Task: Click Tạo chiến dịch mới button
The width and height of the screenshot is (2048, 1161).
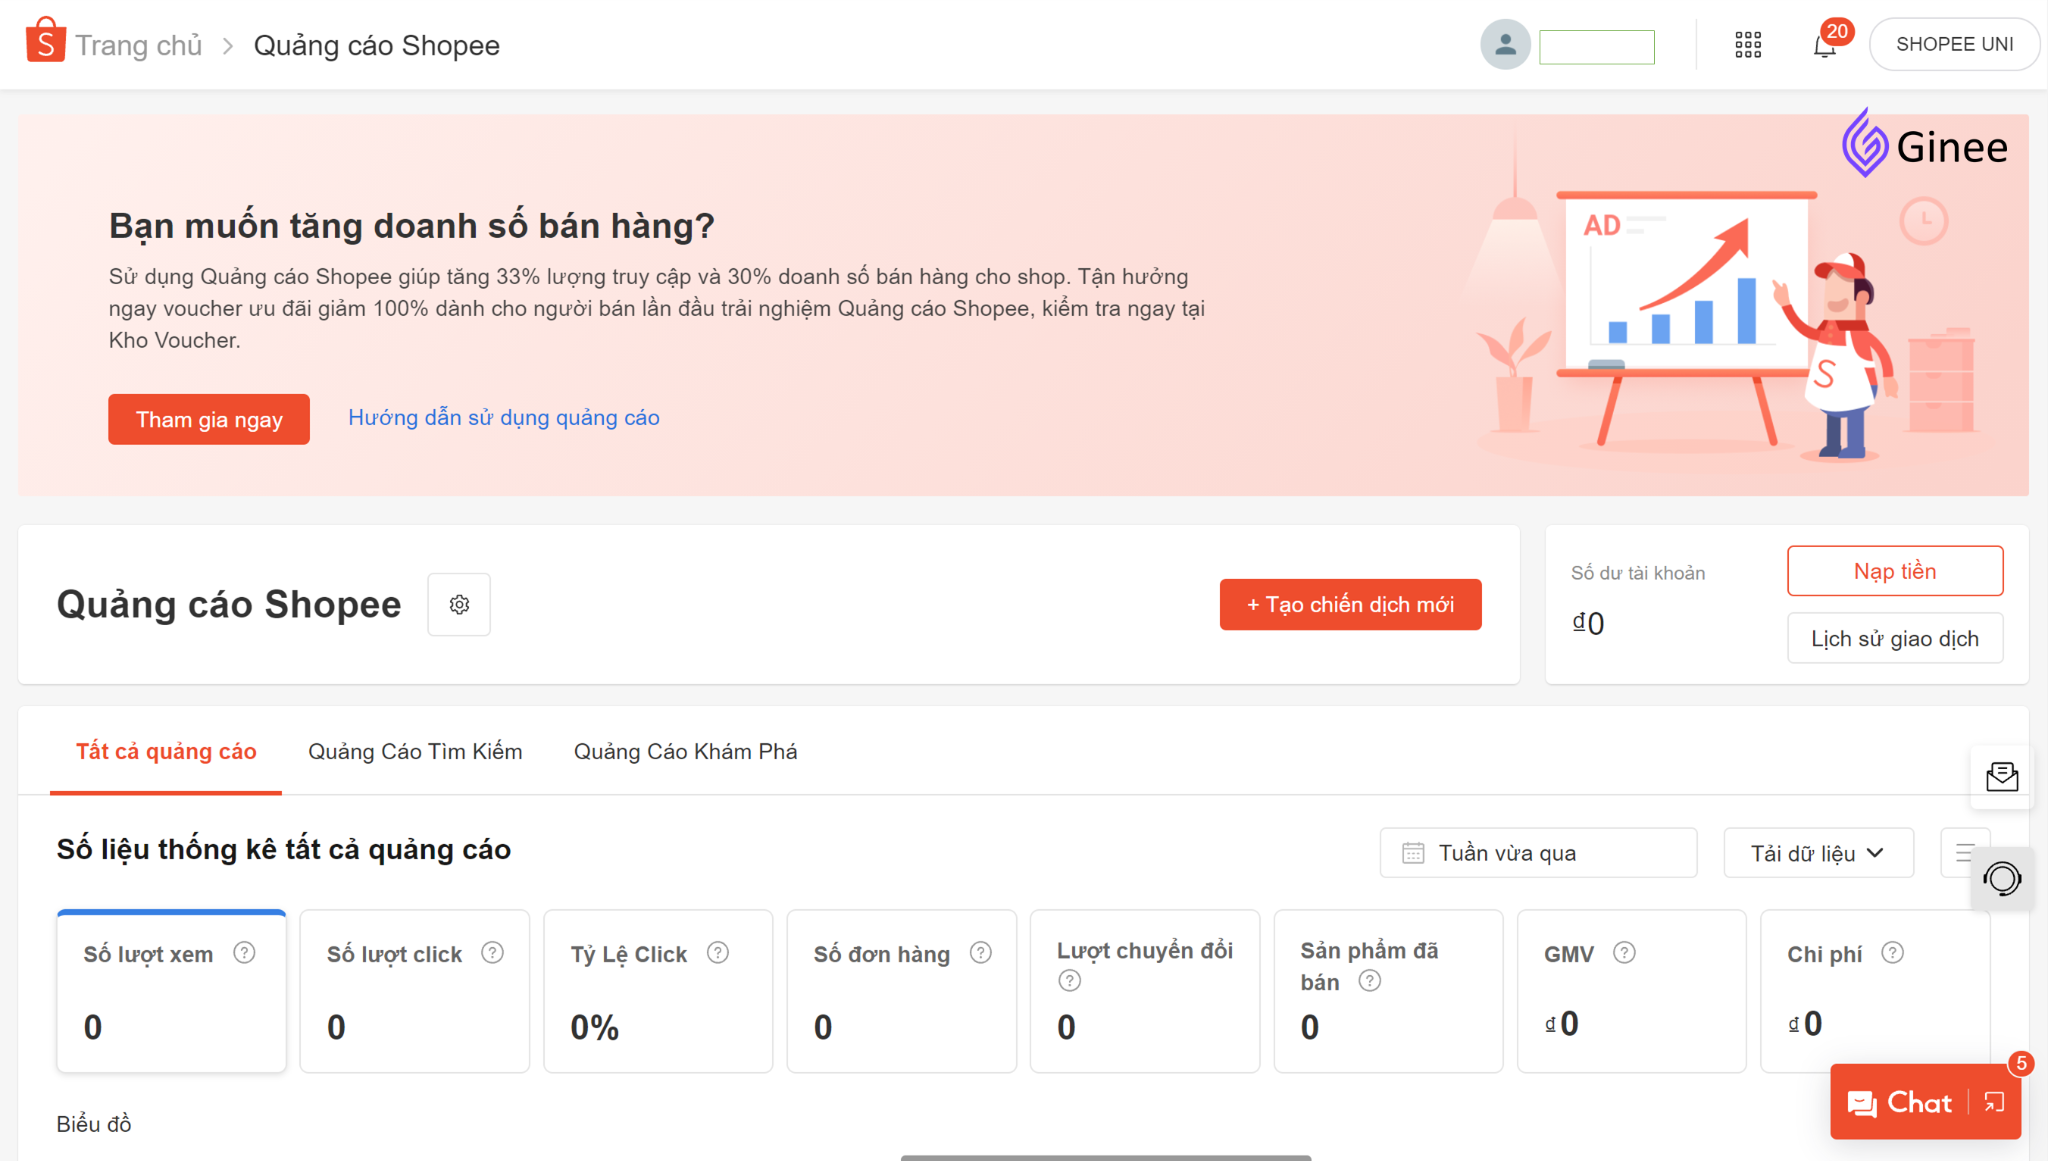Action: [x=1350, y=604]
